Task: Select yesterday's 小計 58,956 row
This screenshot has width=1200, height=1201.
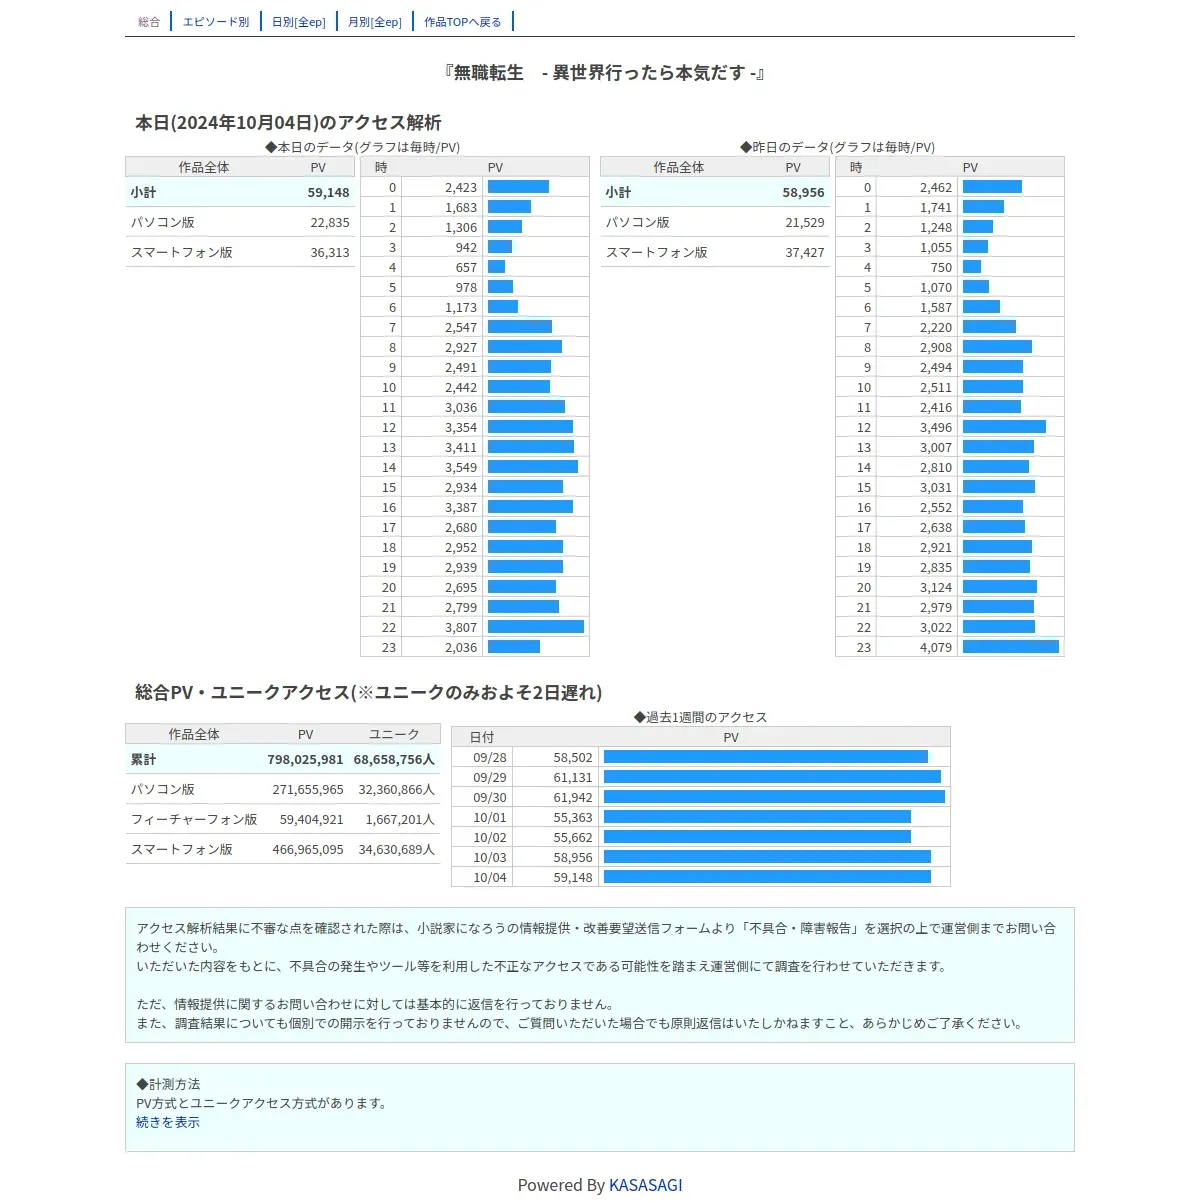Action: pyautogui.click(x=715, y=192)
